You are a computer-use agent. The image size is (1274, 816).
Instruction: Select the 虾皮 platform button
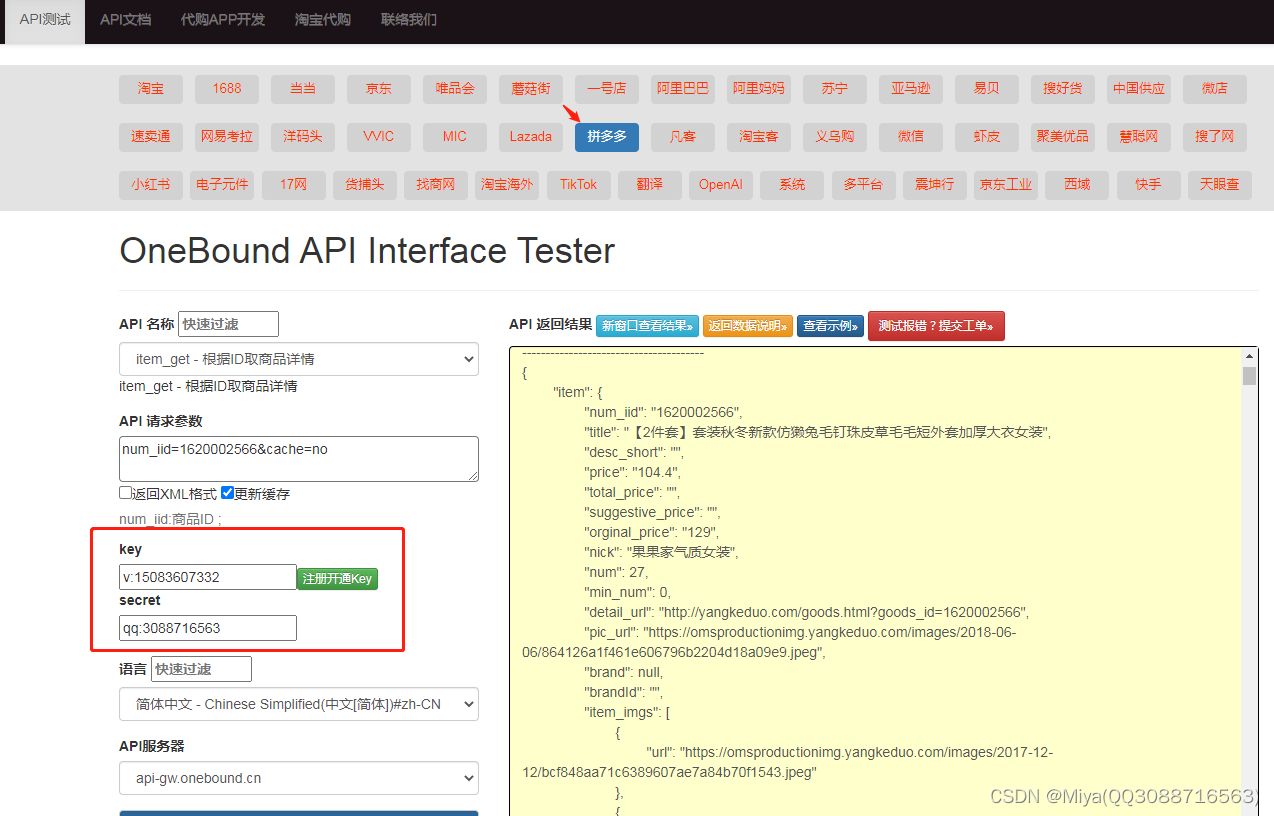[987, 136]
